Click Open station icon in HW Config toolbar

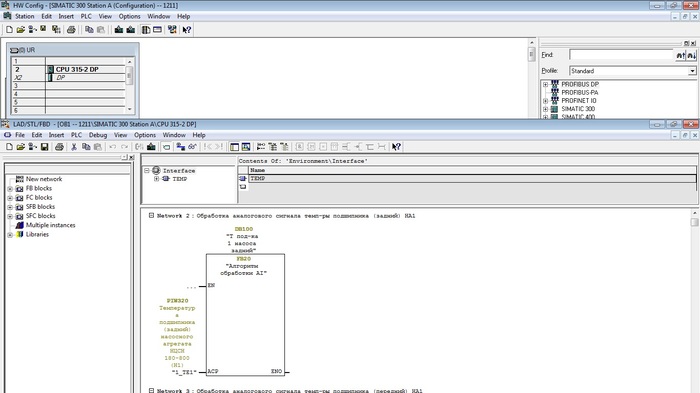click(21, 30)
